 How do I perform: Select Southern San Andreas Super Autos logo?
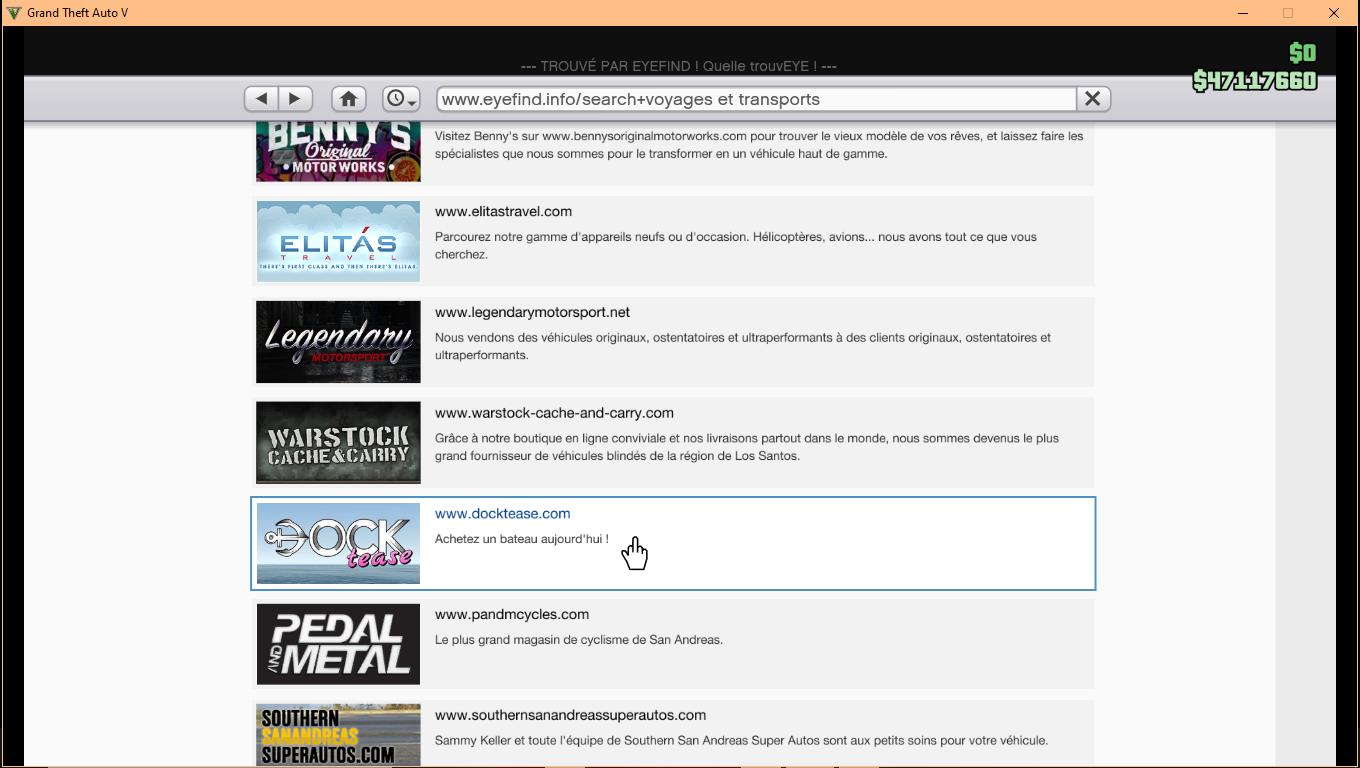[x=338, y=735]
